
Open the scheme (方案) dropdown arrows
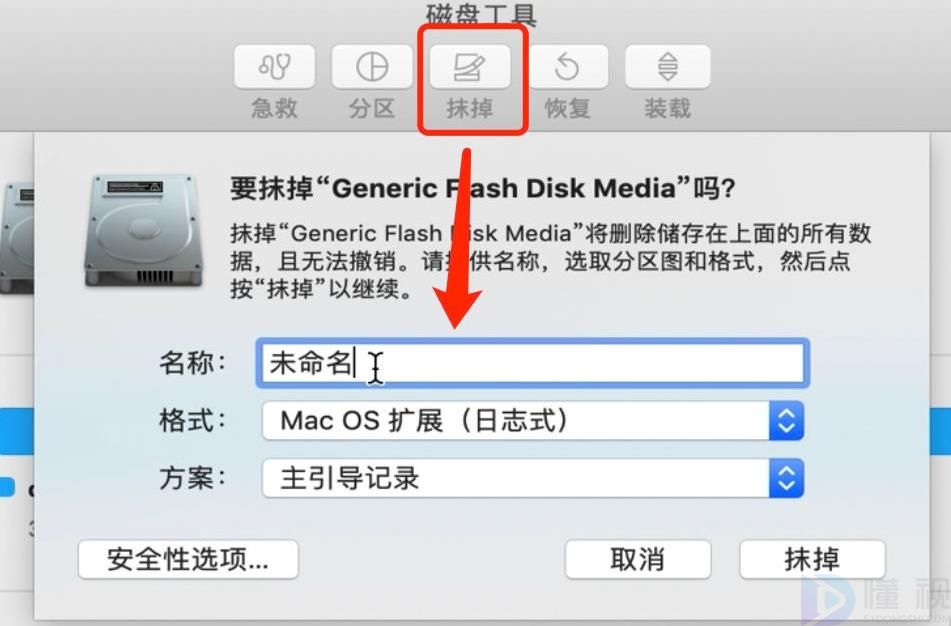click(x=787, y=478)
